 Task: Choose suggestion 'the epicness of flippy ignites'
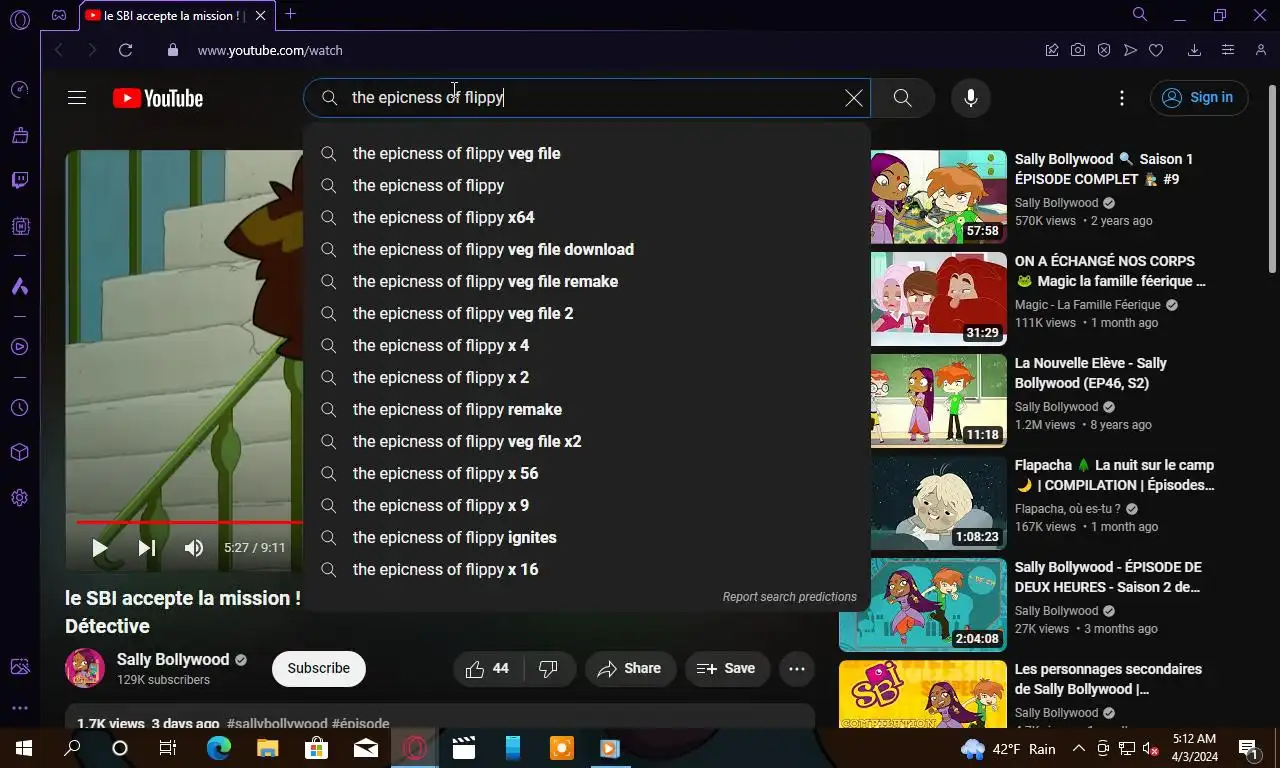pyautogui.click(x=586, y=538)
